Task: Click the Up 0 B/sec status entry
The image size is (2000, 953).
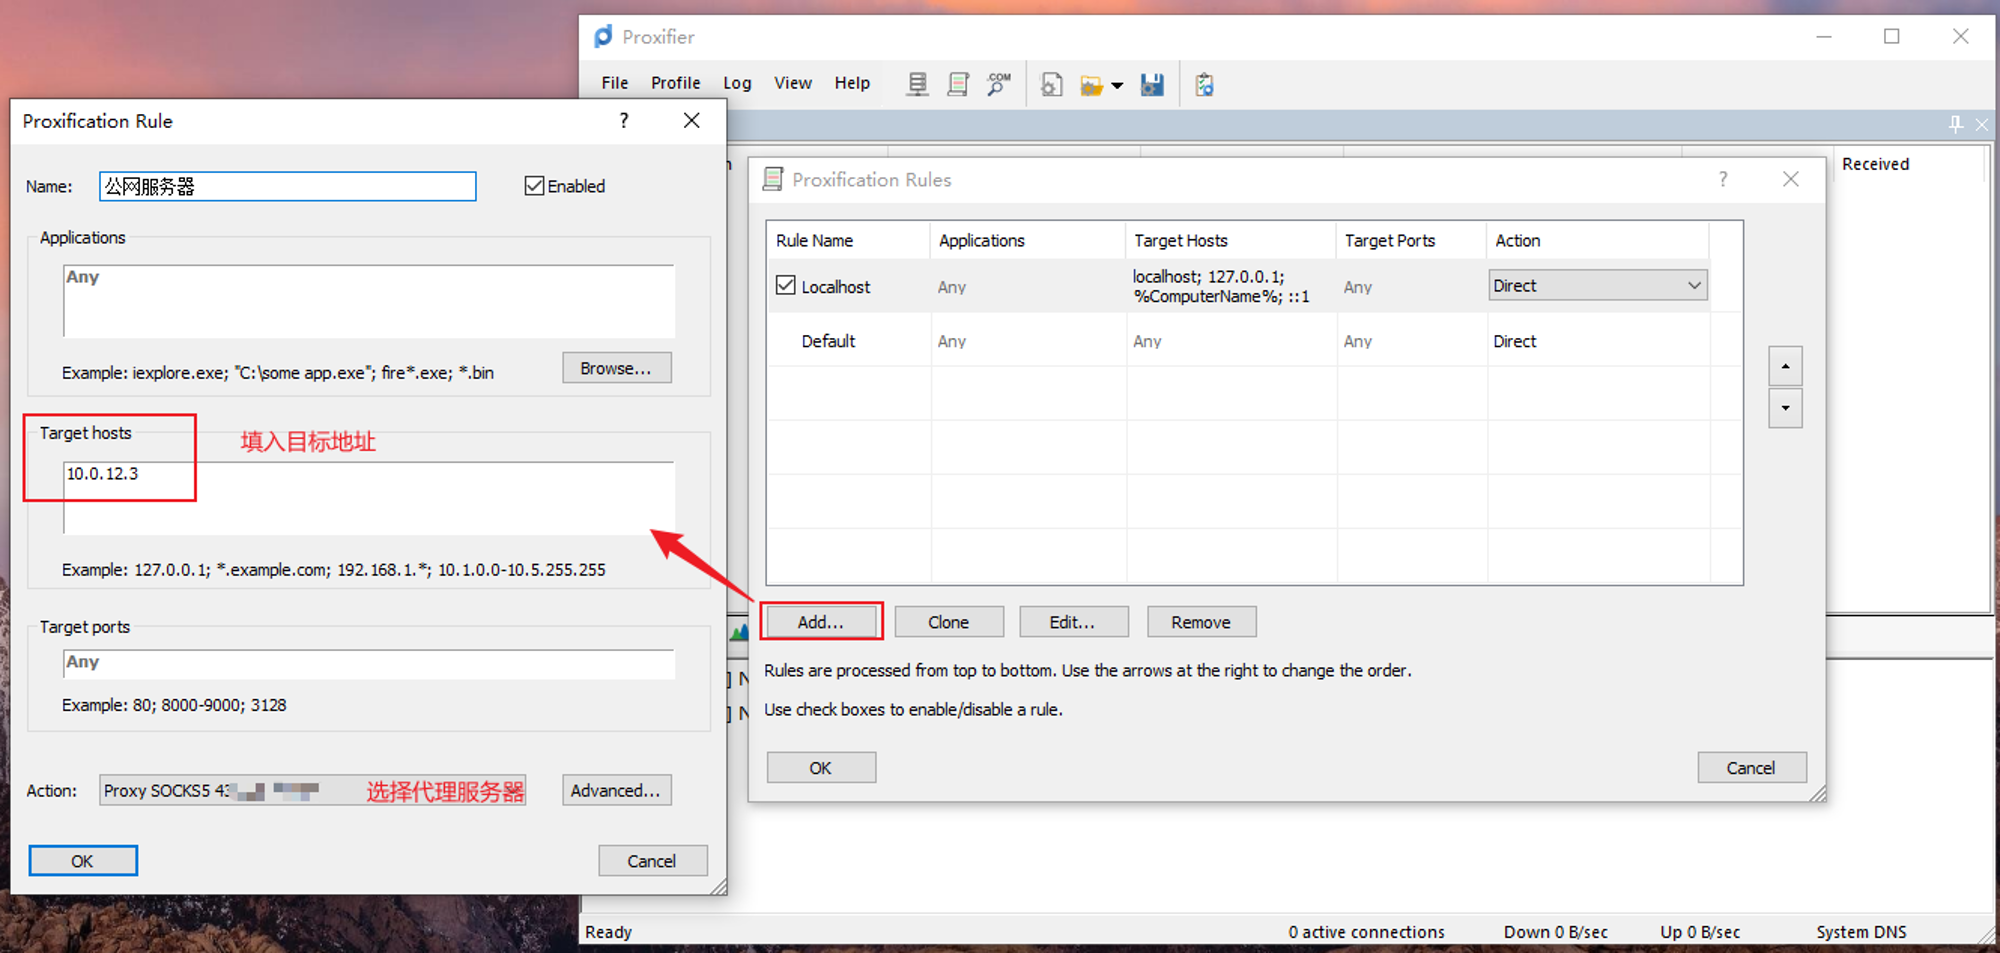Action: click(1700, 932)
